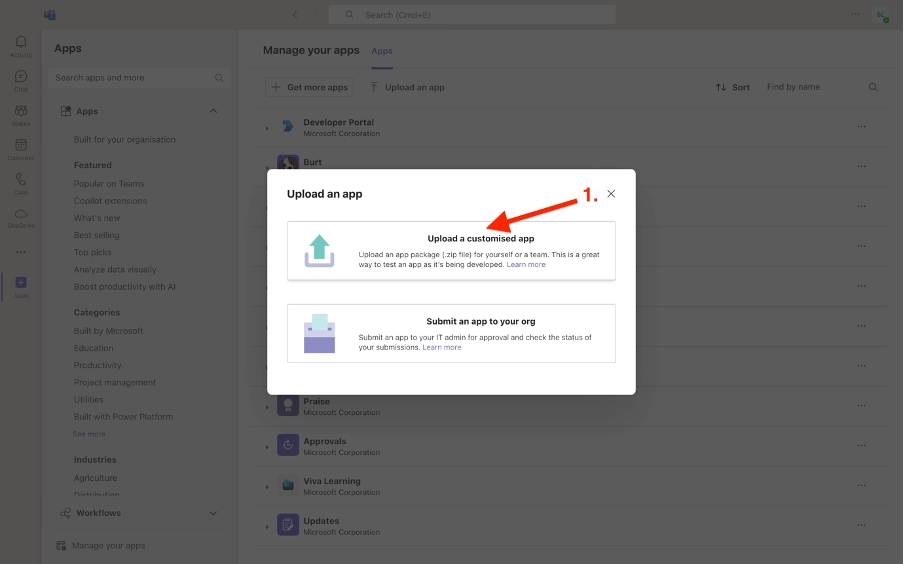Choose Upload a customised app option
The width and height of the screenshot is (904, 564).
coord(451,251)
